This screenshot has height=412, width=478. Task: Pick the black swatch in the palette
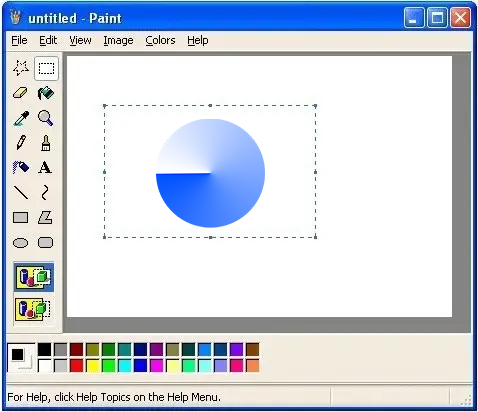(x=45, y=350)
